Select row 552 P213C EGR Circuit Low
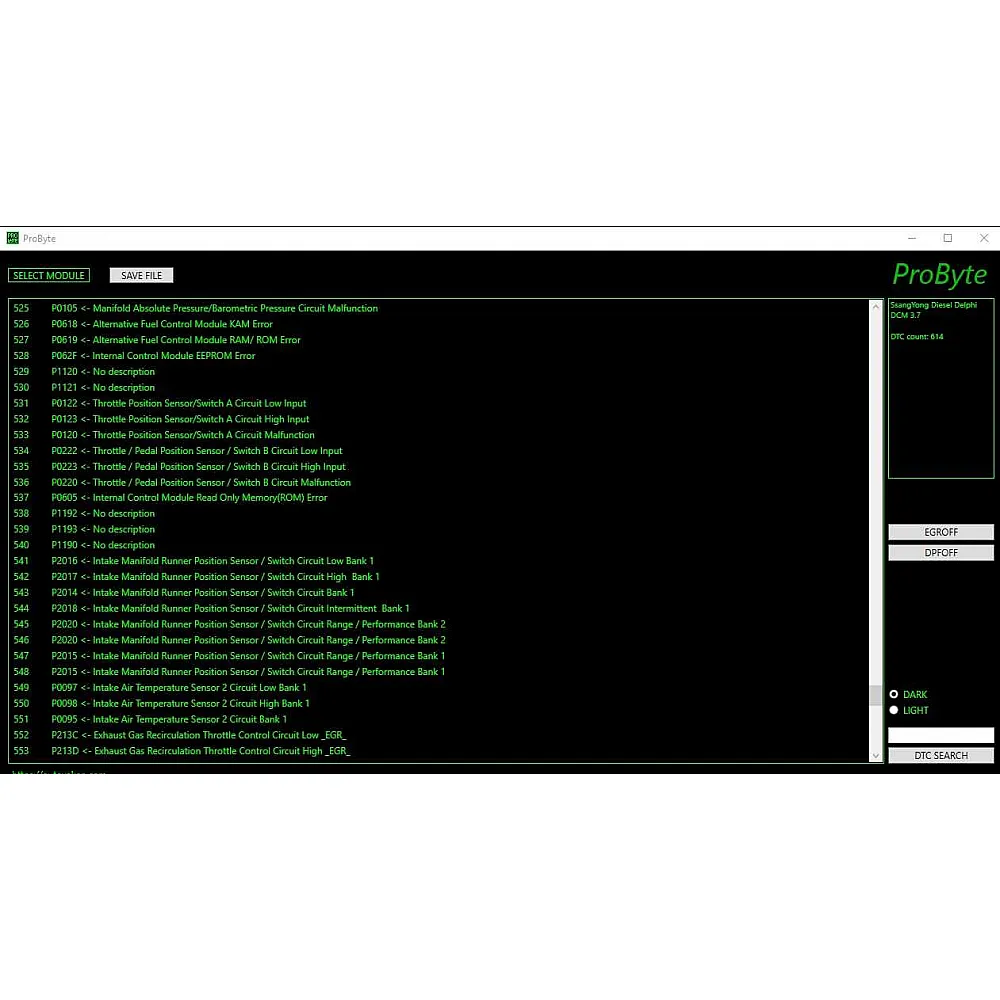 [x=199, y=735]
